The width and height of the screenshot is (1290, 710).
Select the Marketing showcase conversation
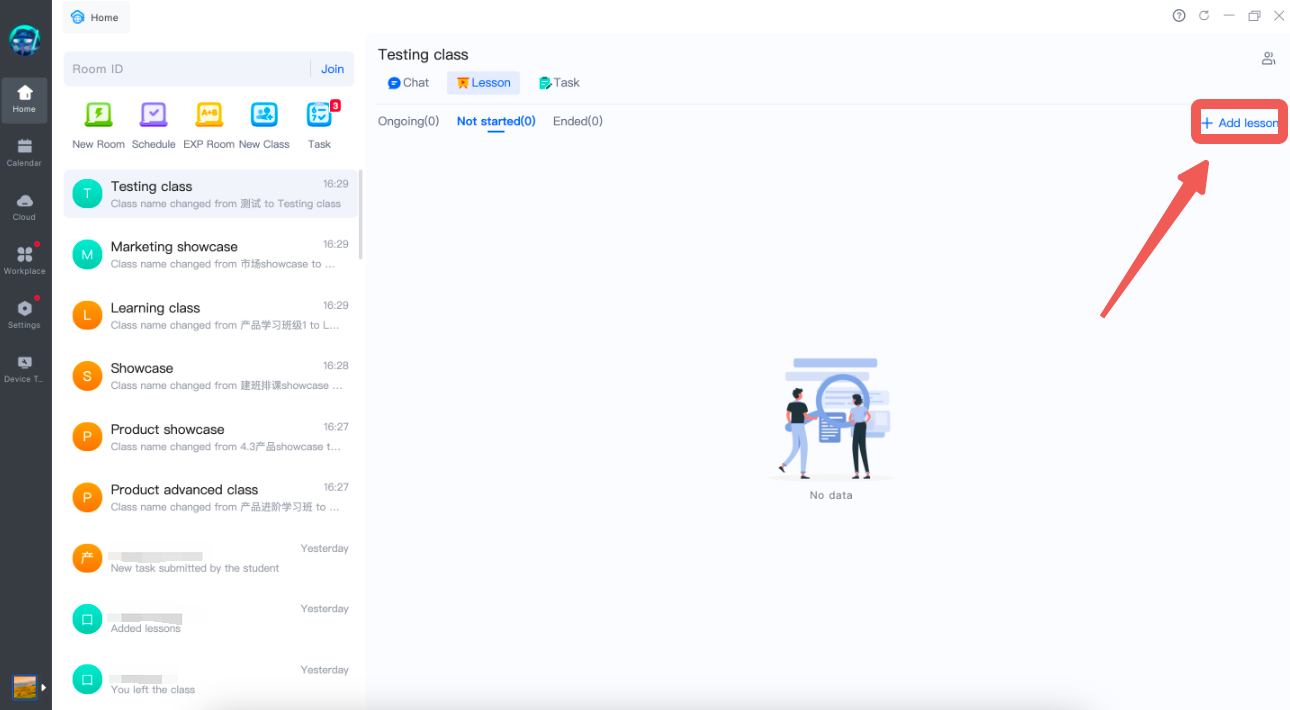tap(210, 255)
